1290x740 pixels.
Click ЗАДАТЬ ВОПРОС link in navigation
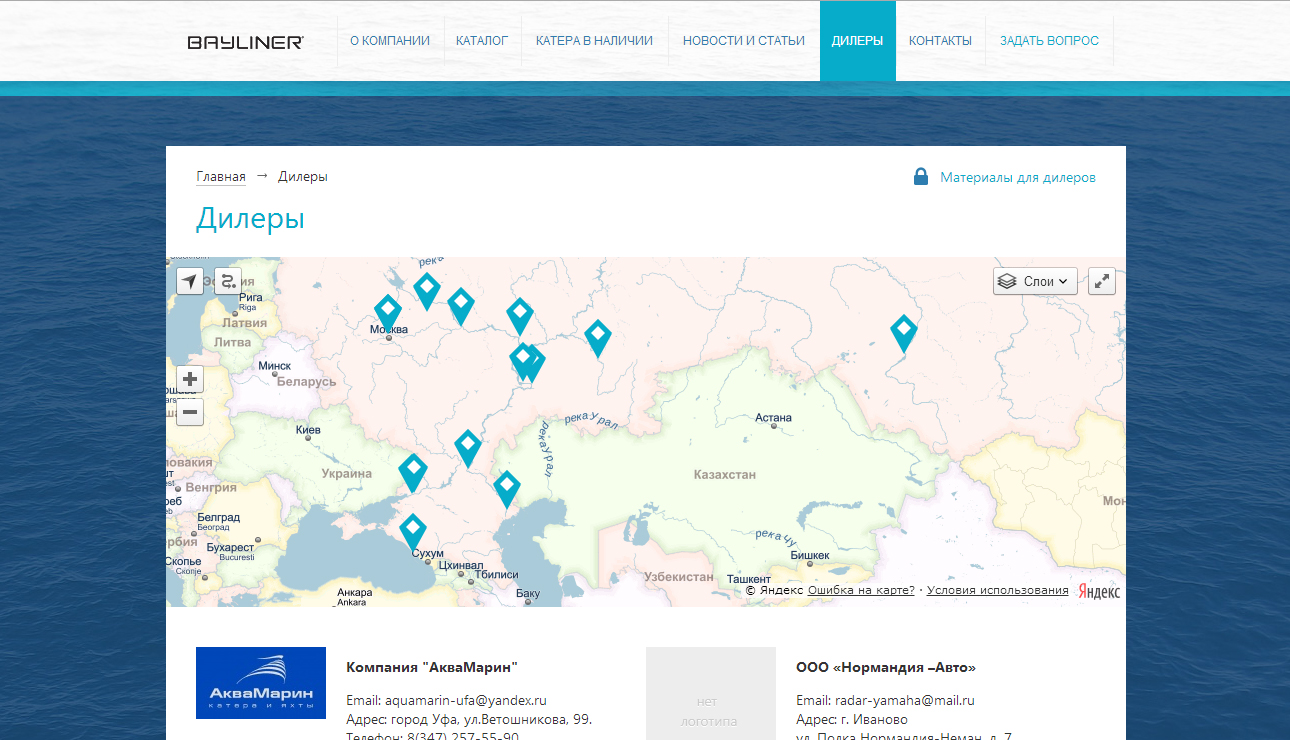click(x=1049, y=41)
